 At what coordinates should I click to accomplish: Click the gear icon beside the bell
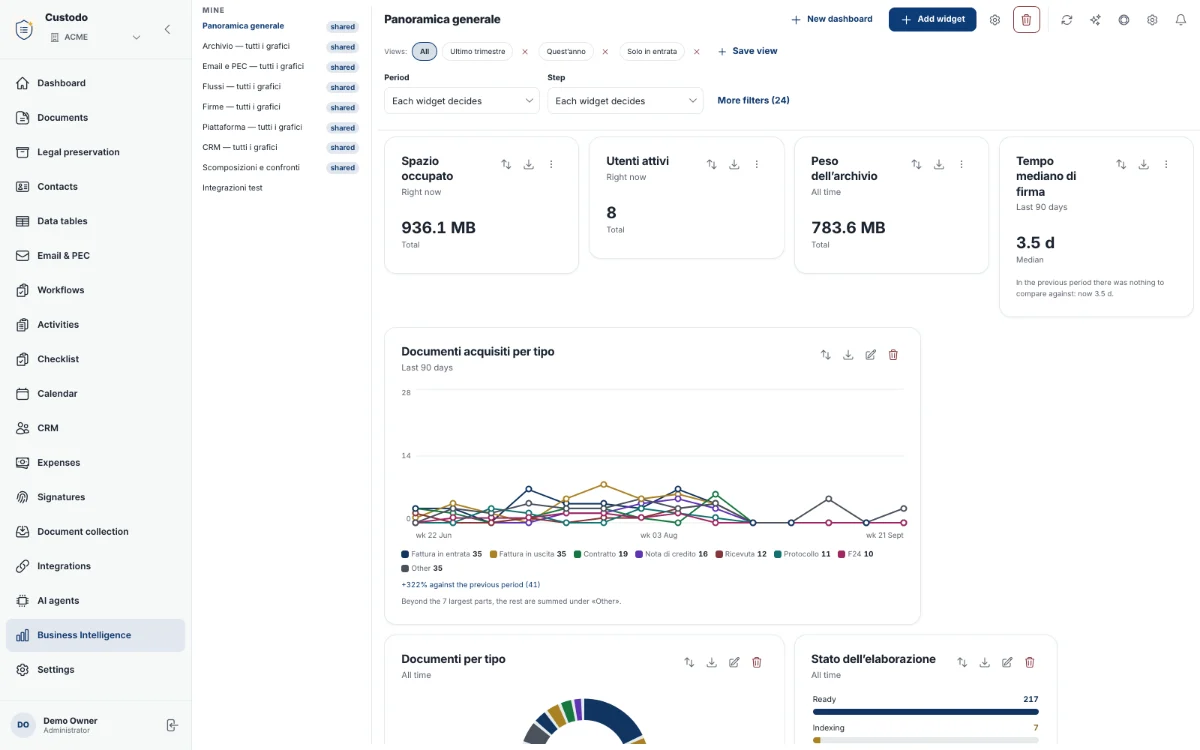click(x=1152, y=20)
